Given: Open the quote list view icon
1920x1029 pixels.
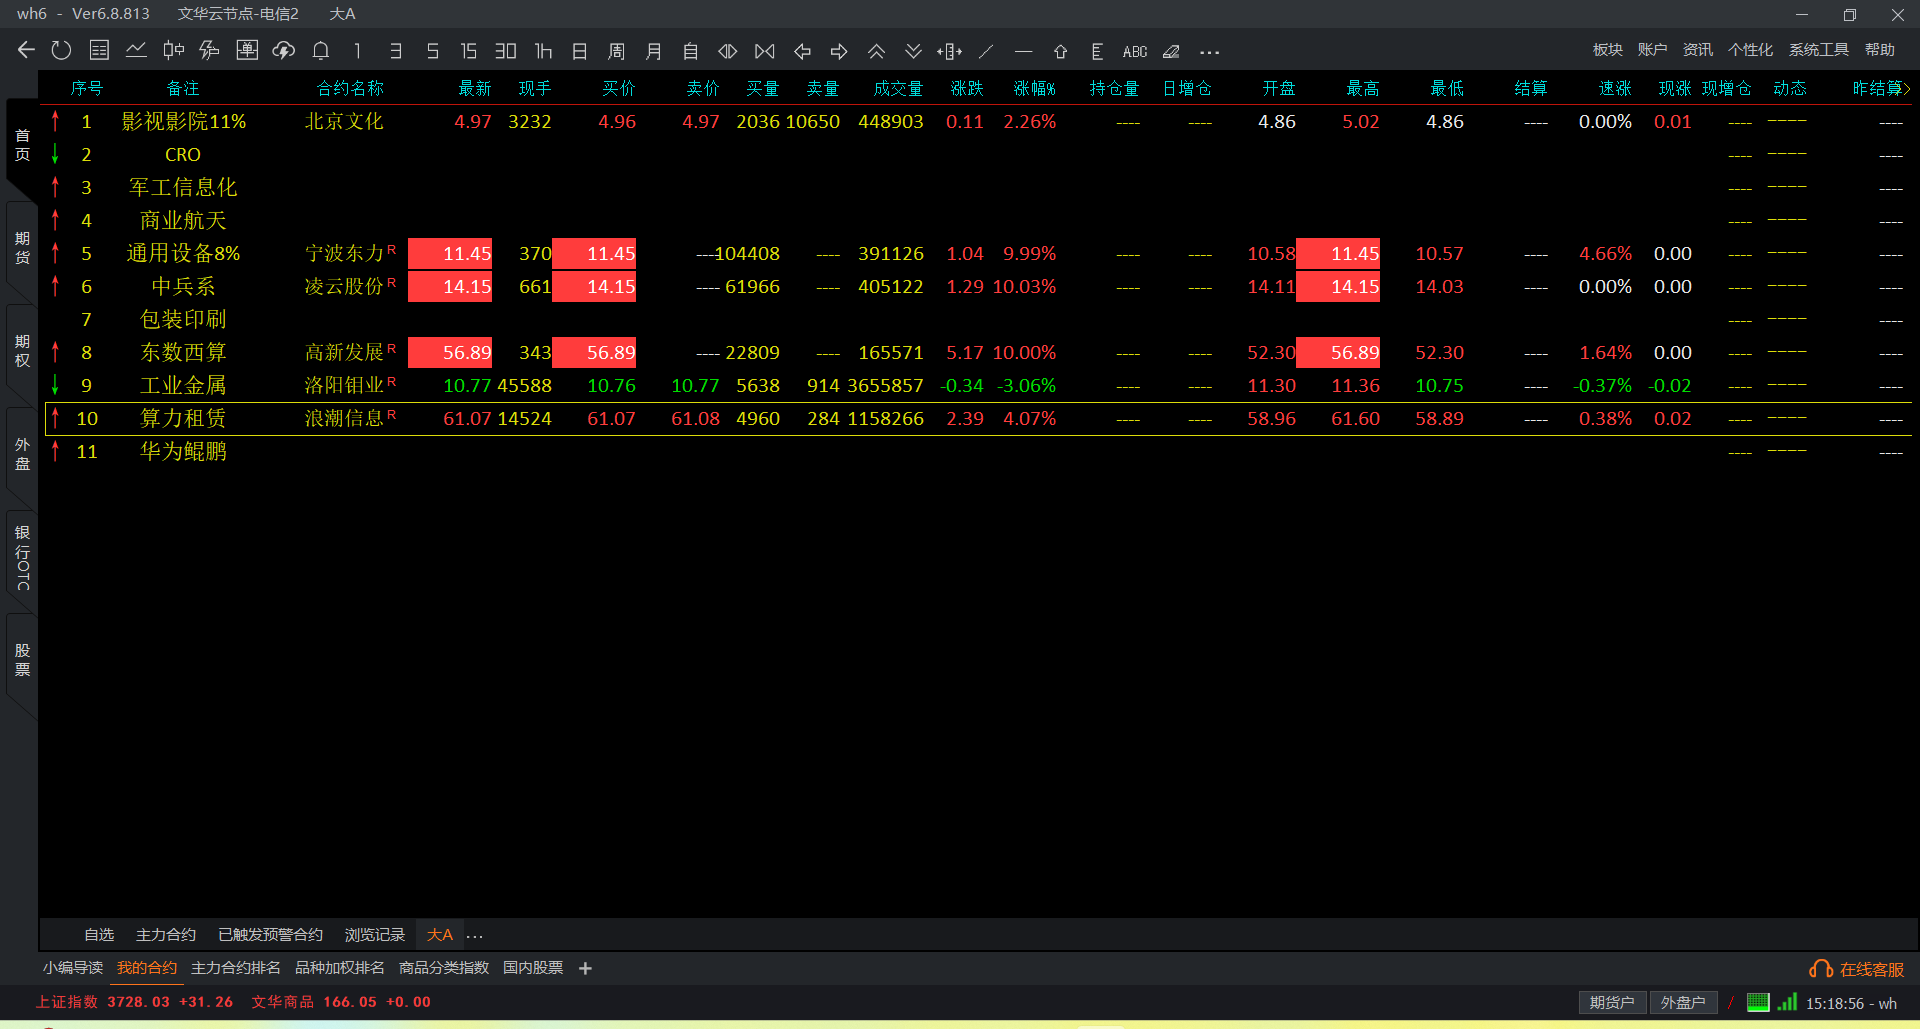Looking at the screenshot, I should click(x=99, y=51).
